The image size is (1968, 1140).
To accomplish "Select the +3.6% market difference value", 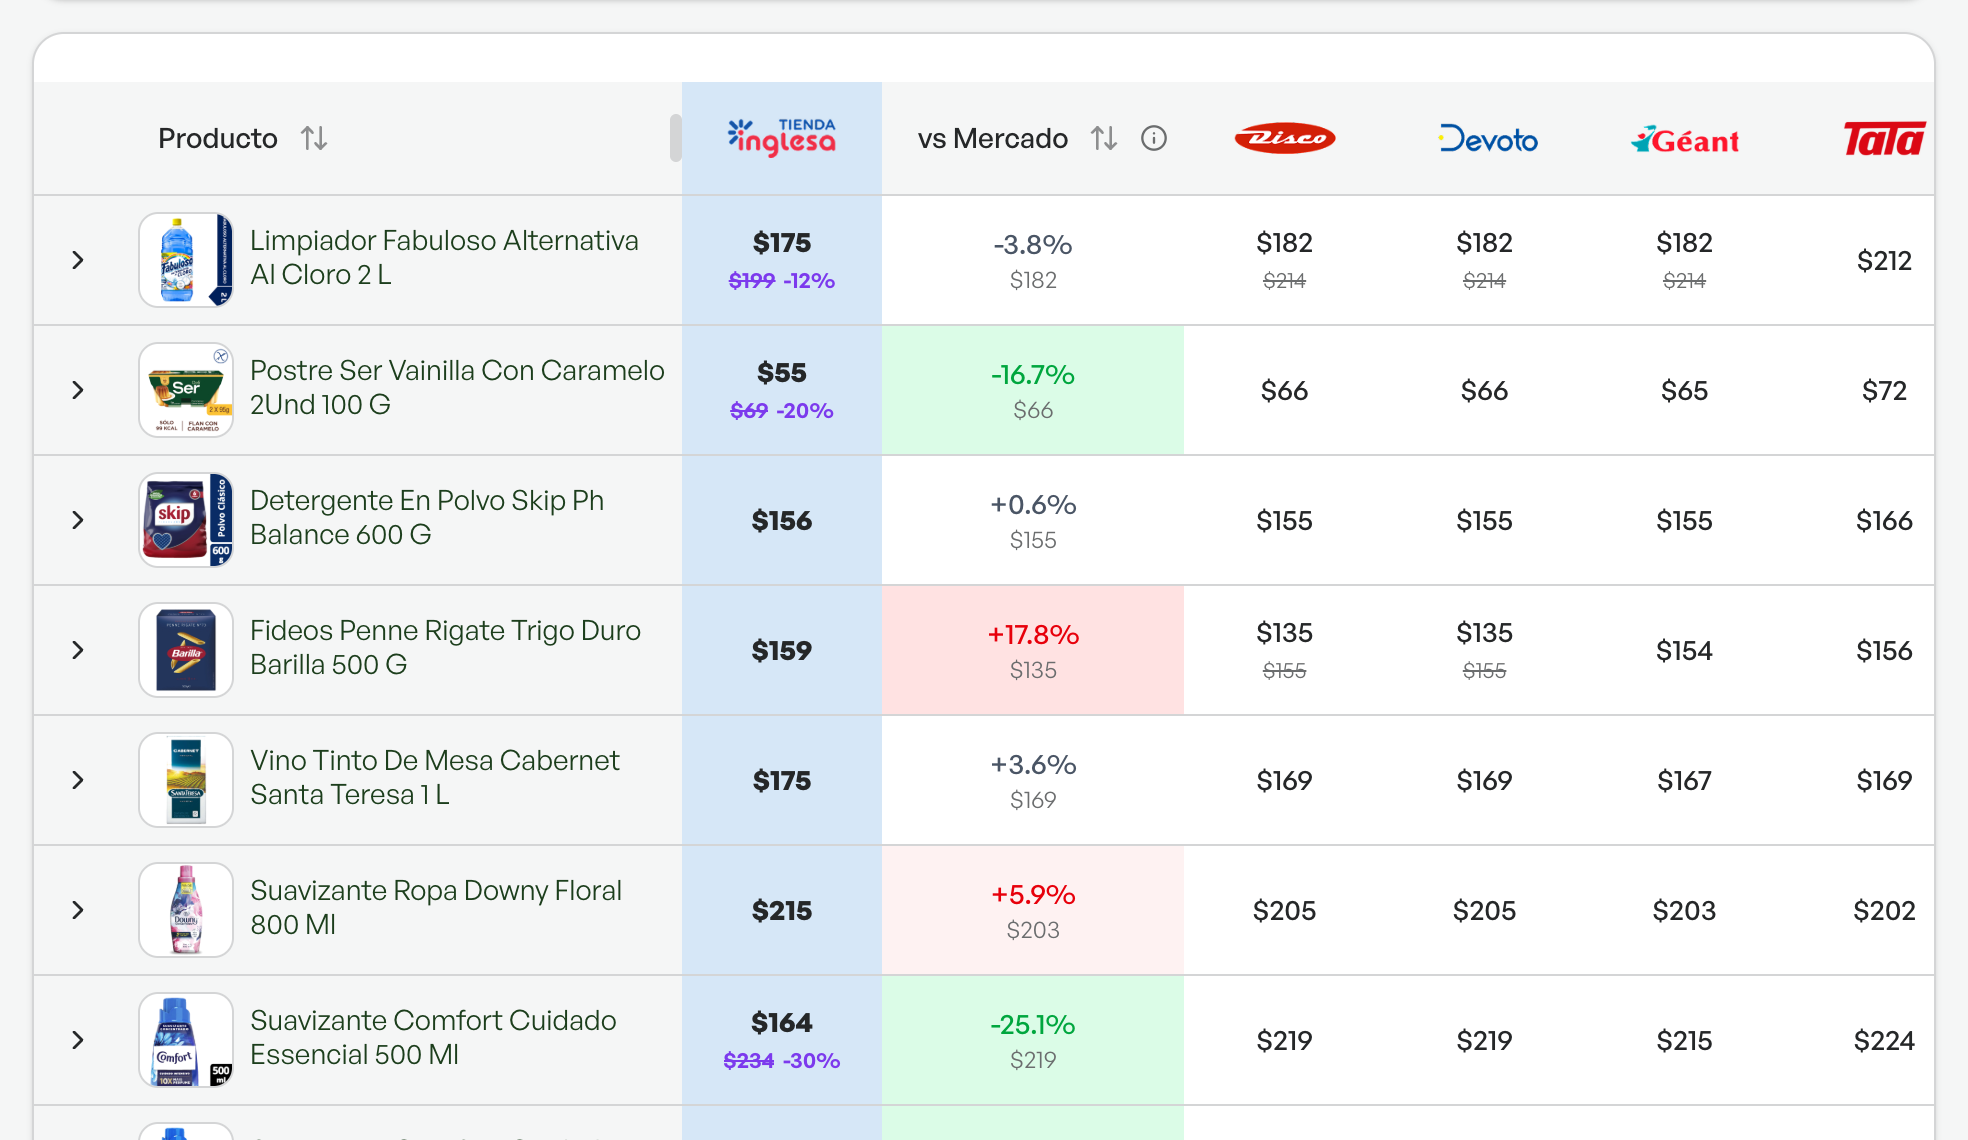I will [1033, 764].
